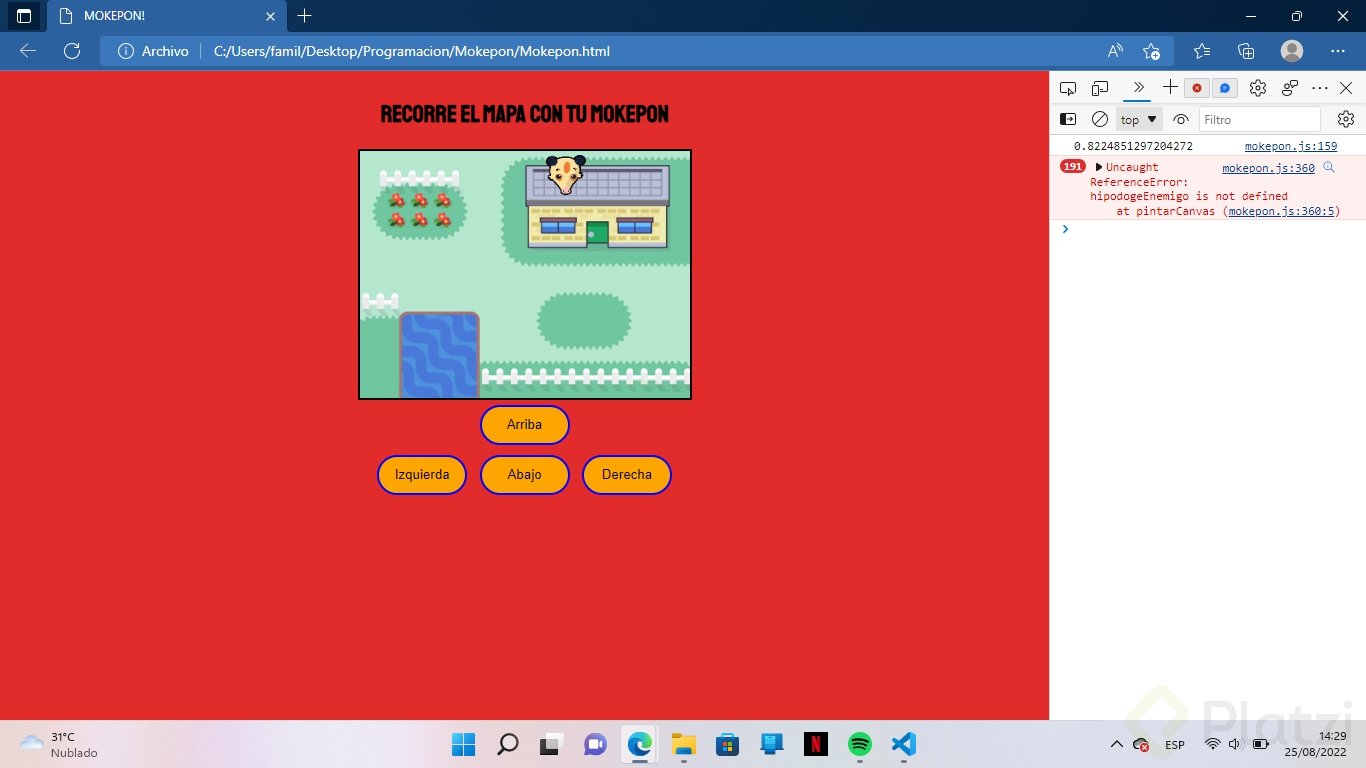Open DevTools settings gear in top toolbar

tap(1258, 88)
